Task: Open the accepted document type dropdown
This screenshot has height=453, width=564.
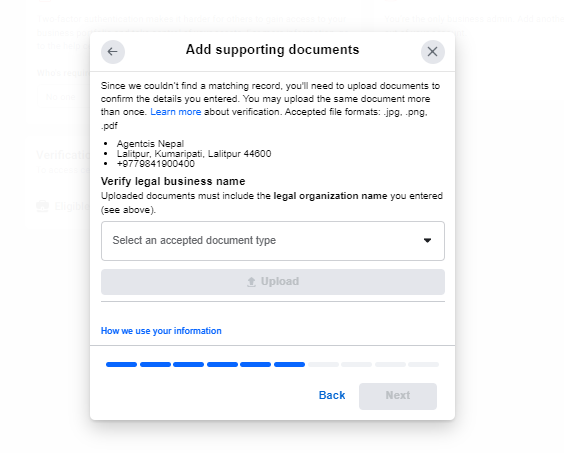Action: [273, 241]
